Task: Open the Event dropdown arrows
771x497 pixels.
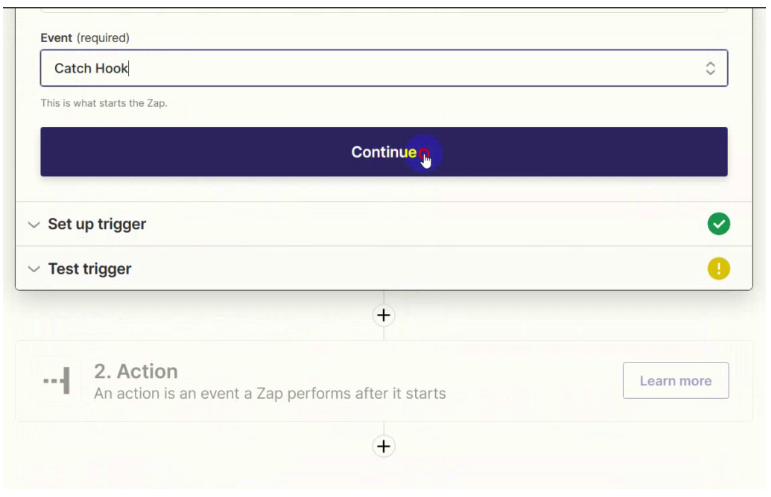Action: (710, 68)
